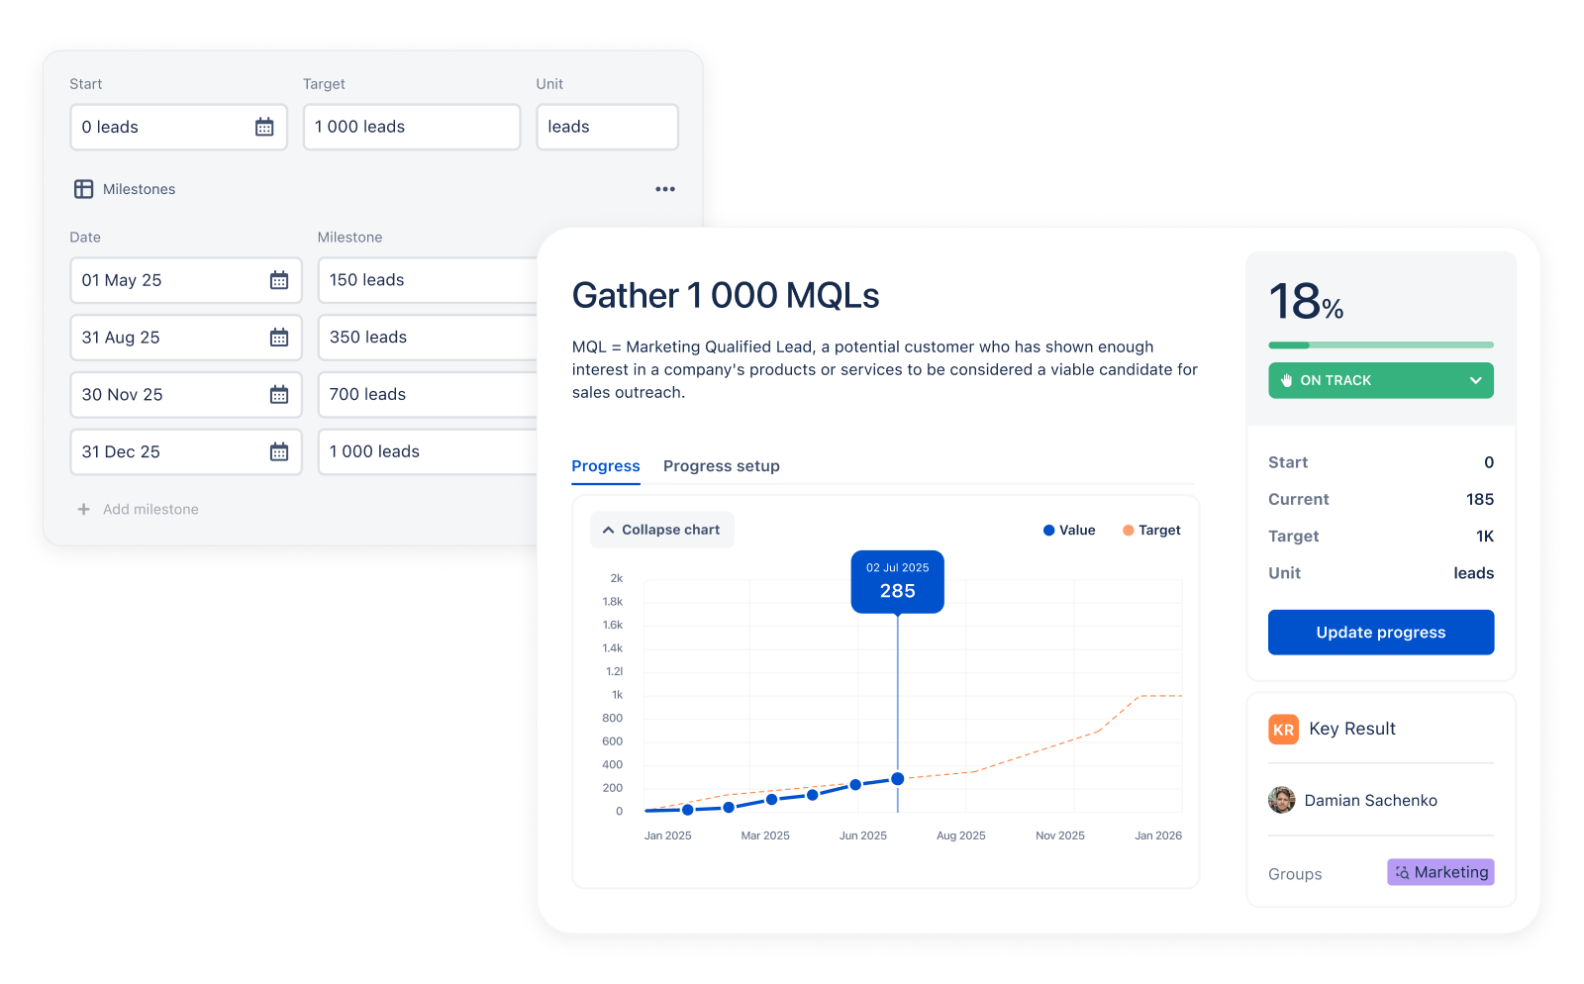
Task: Click Damian Sachenko's avatar
Action: pos(1281,800)
